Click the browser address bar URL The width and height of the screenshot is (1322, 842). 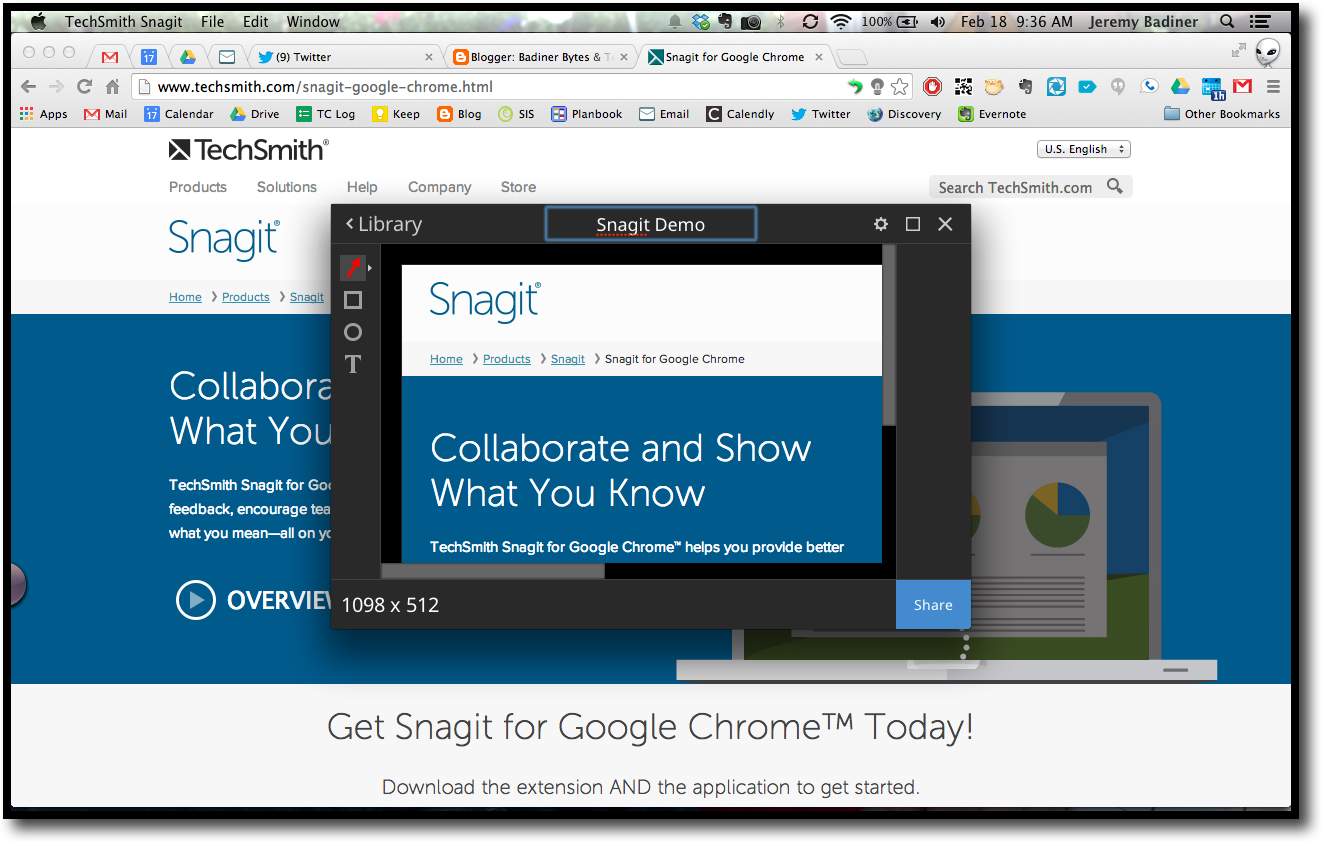coord(326,87)
